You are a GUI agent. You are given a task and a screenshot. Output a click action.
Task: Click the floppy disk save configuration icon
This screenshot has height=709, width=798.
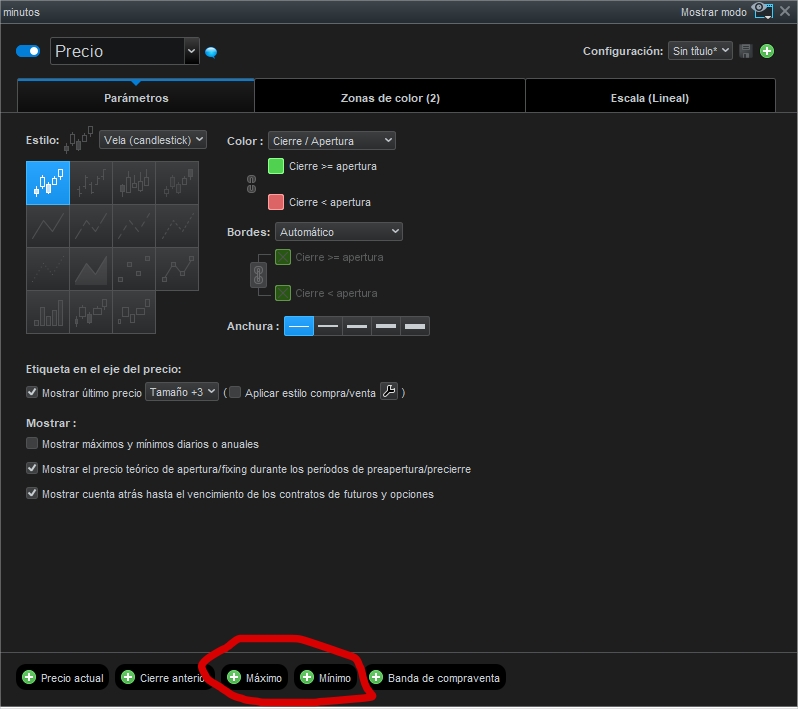tap(746, 51)
